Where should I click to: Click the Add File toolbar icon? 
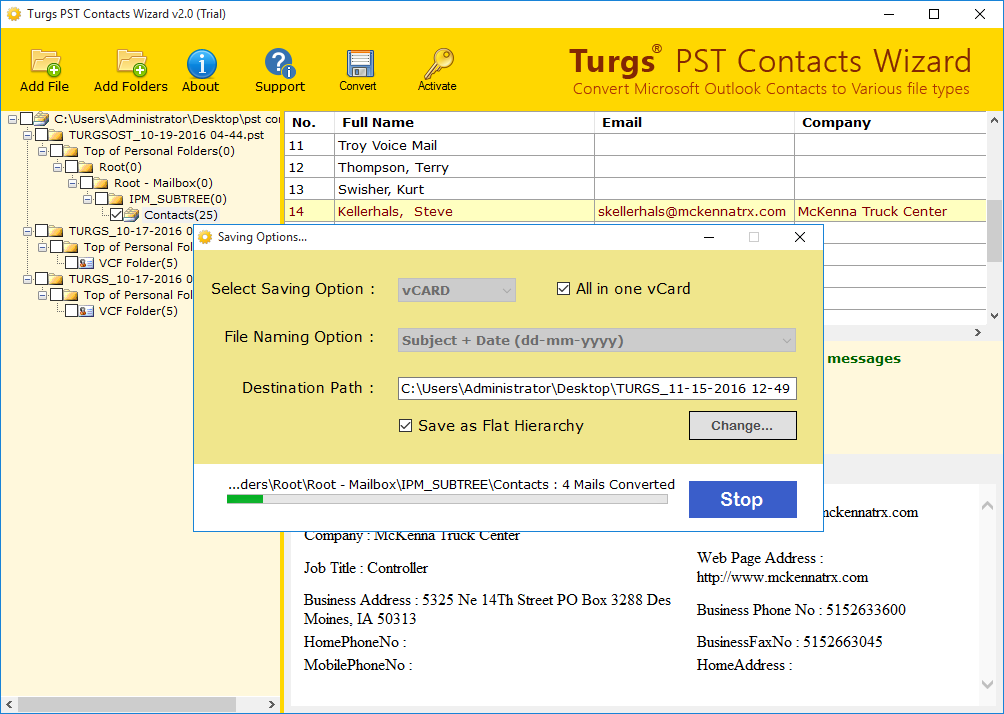[45, 62]
